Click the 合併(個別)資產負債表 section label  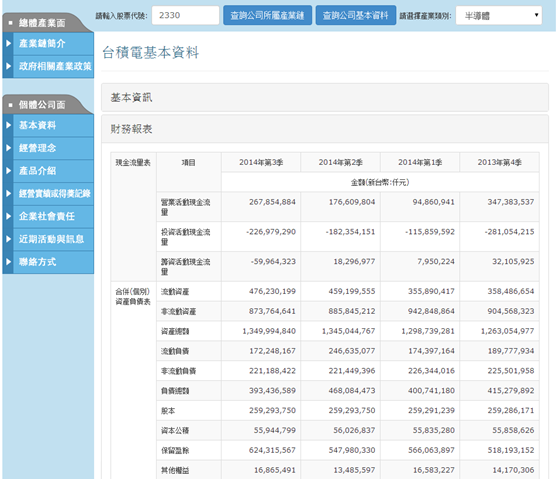pyautogui.click(x=133, y=297)
